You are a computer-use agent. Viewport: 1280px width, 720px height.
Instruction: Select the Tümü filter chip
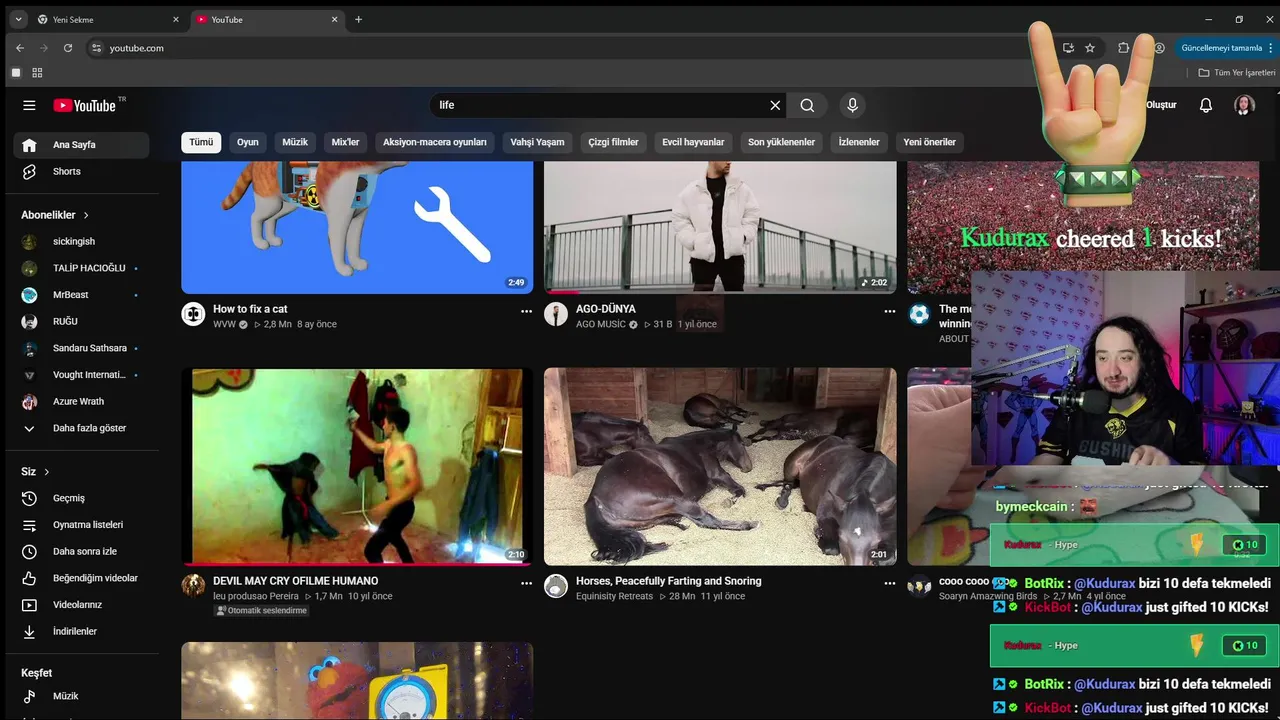tap(201, 142)
